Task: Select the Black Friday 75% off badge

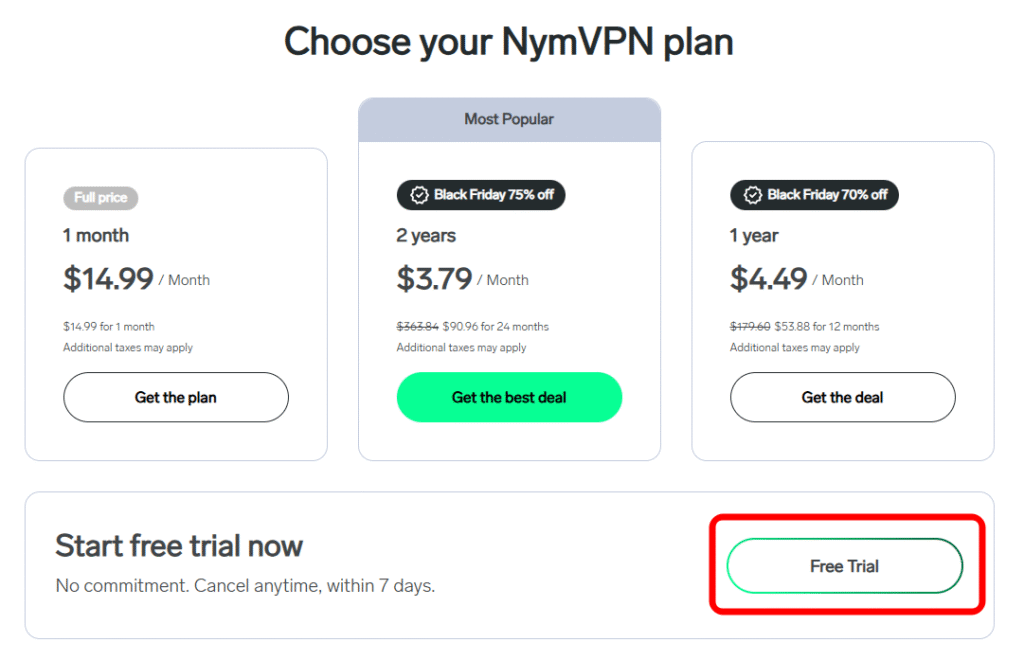Action: pos(481,195)
